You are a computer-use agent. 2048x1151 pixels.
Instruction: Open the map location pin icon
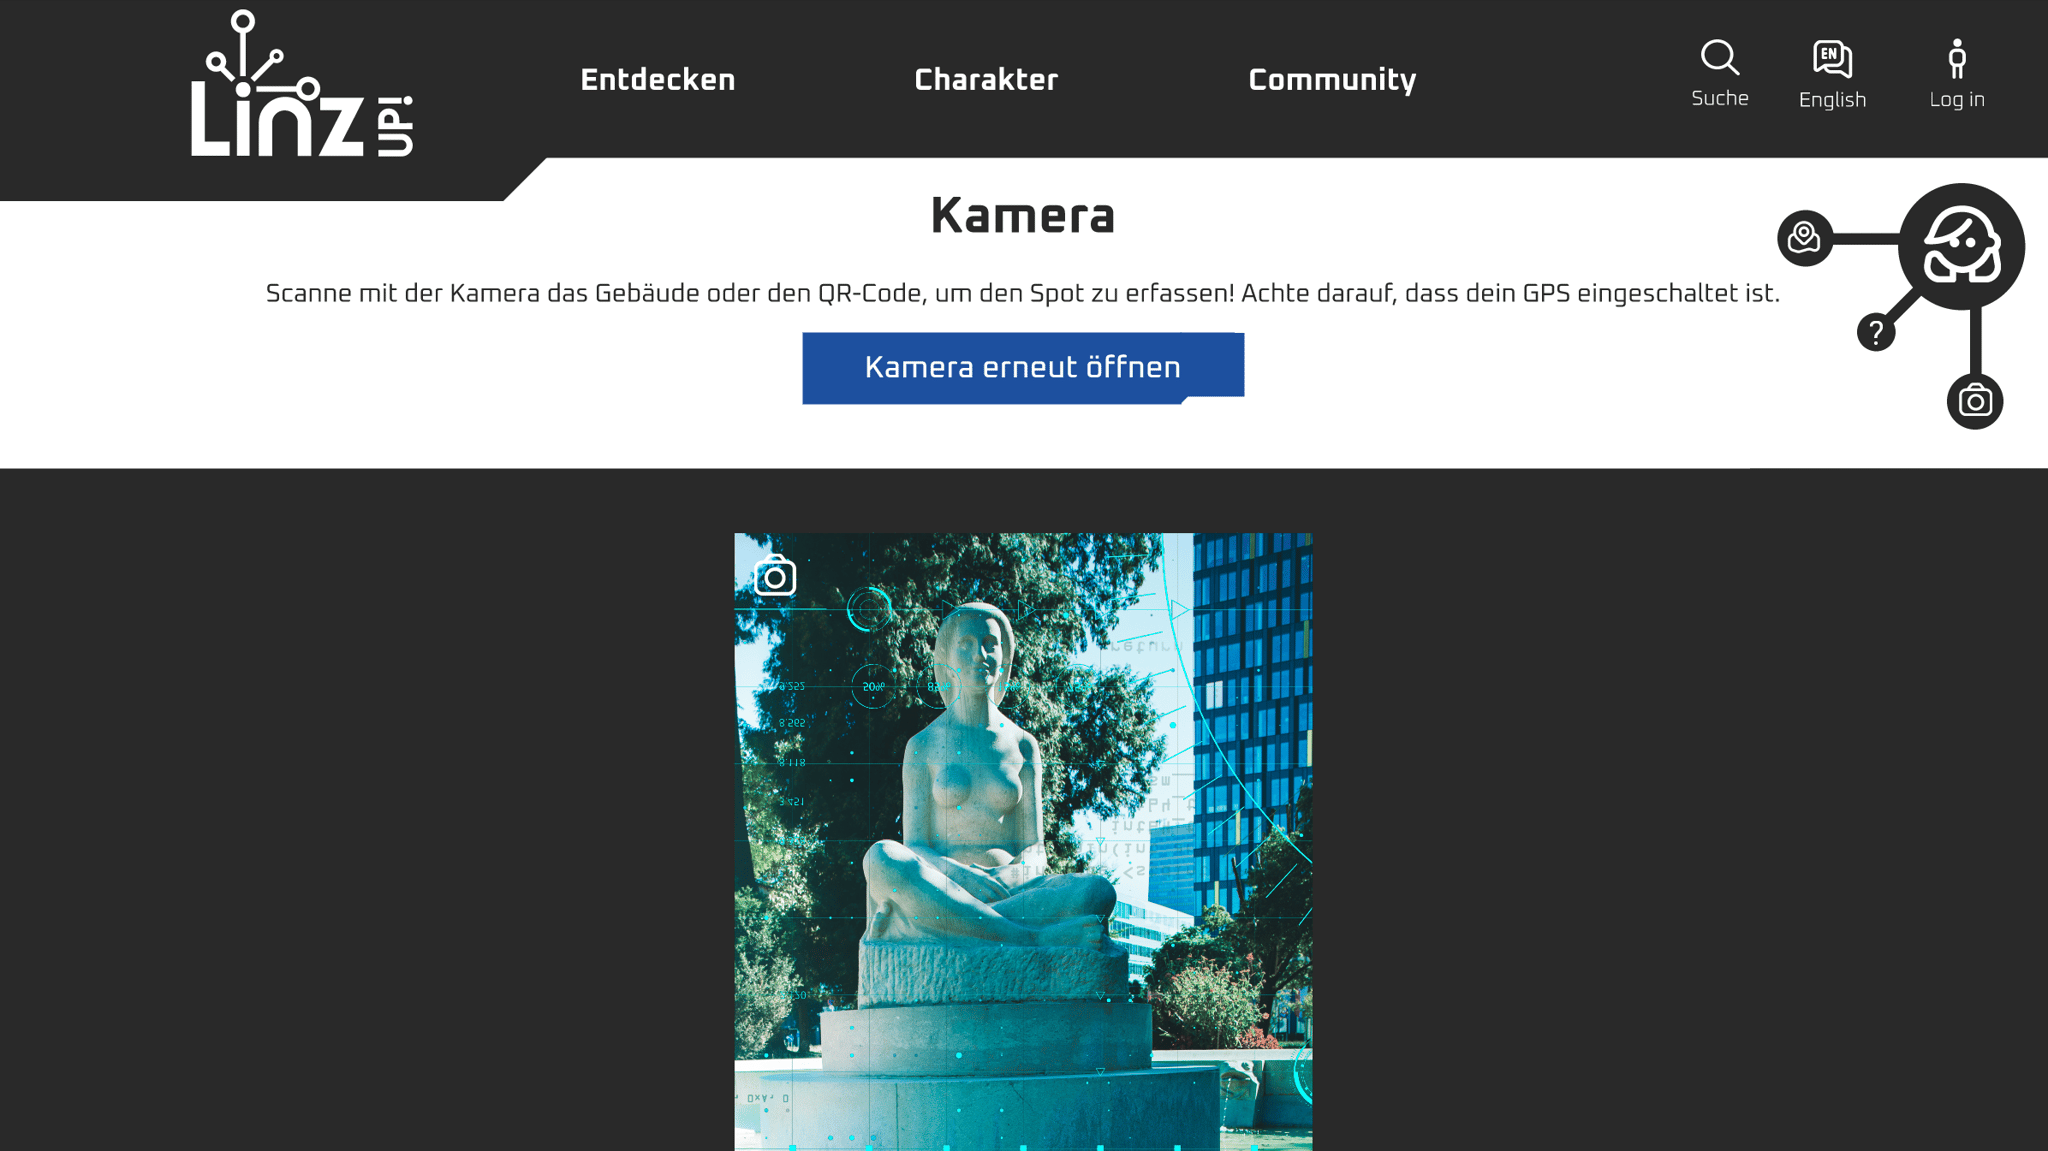click(x=1804, y=238)
